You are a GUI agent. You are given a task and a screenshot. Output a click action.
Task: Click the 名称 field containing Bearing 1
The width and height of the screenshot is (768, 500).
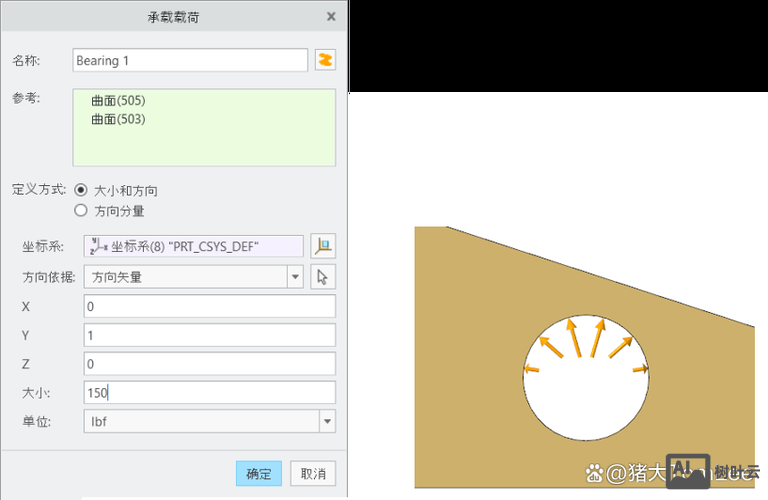pyautogui.click(x=189, y=61)
